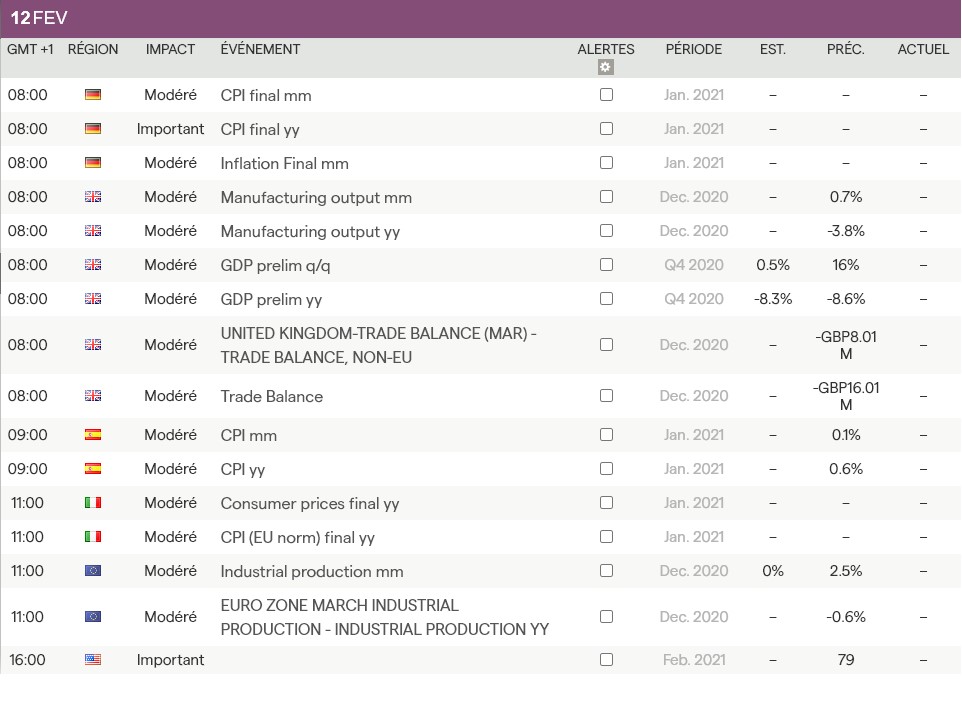Enable alert for German CPI final mm

[606, 95]
